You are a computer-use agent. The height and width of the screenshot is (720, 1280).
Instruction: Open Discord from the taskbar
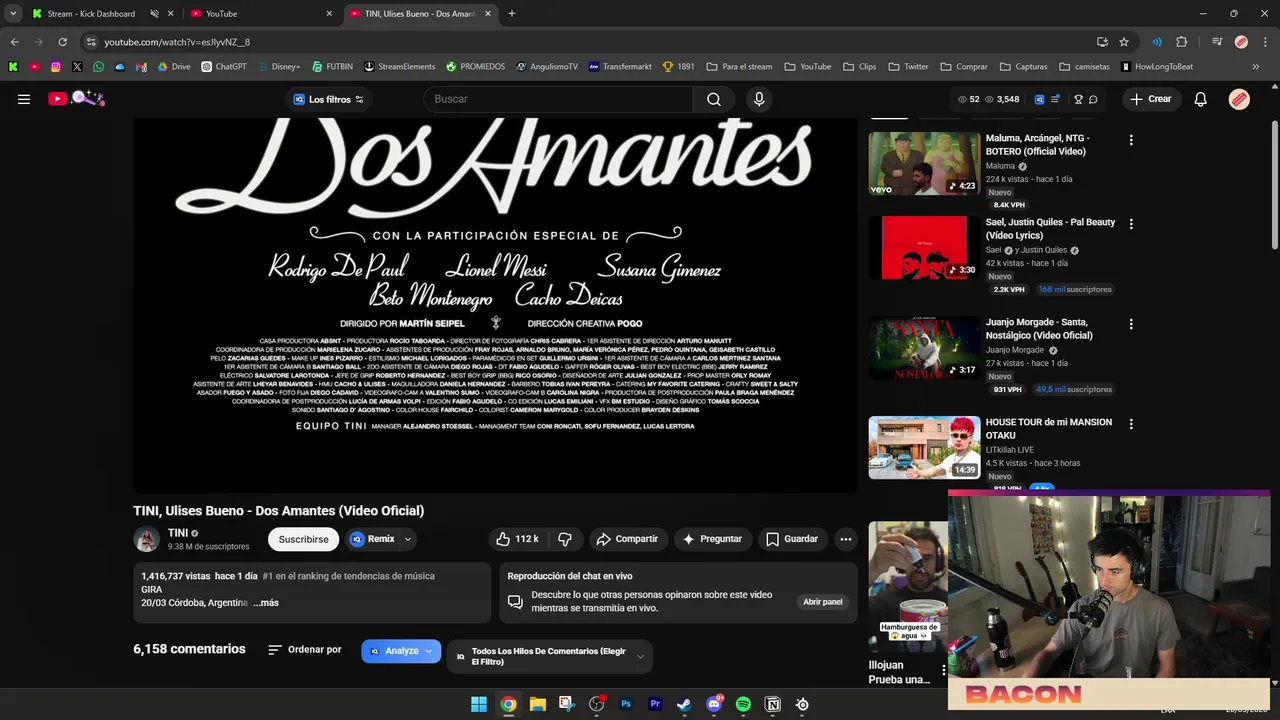click(x=714, y=704)
